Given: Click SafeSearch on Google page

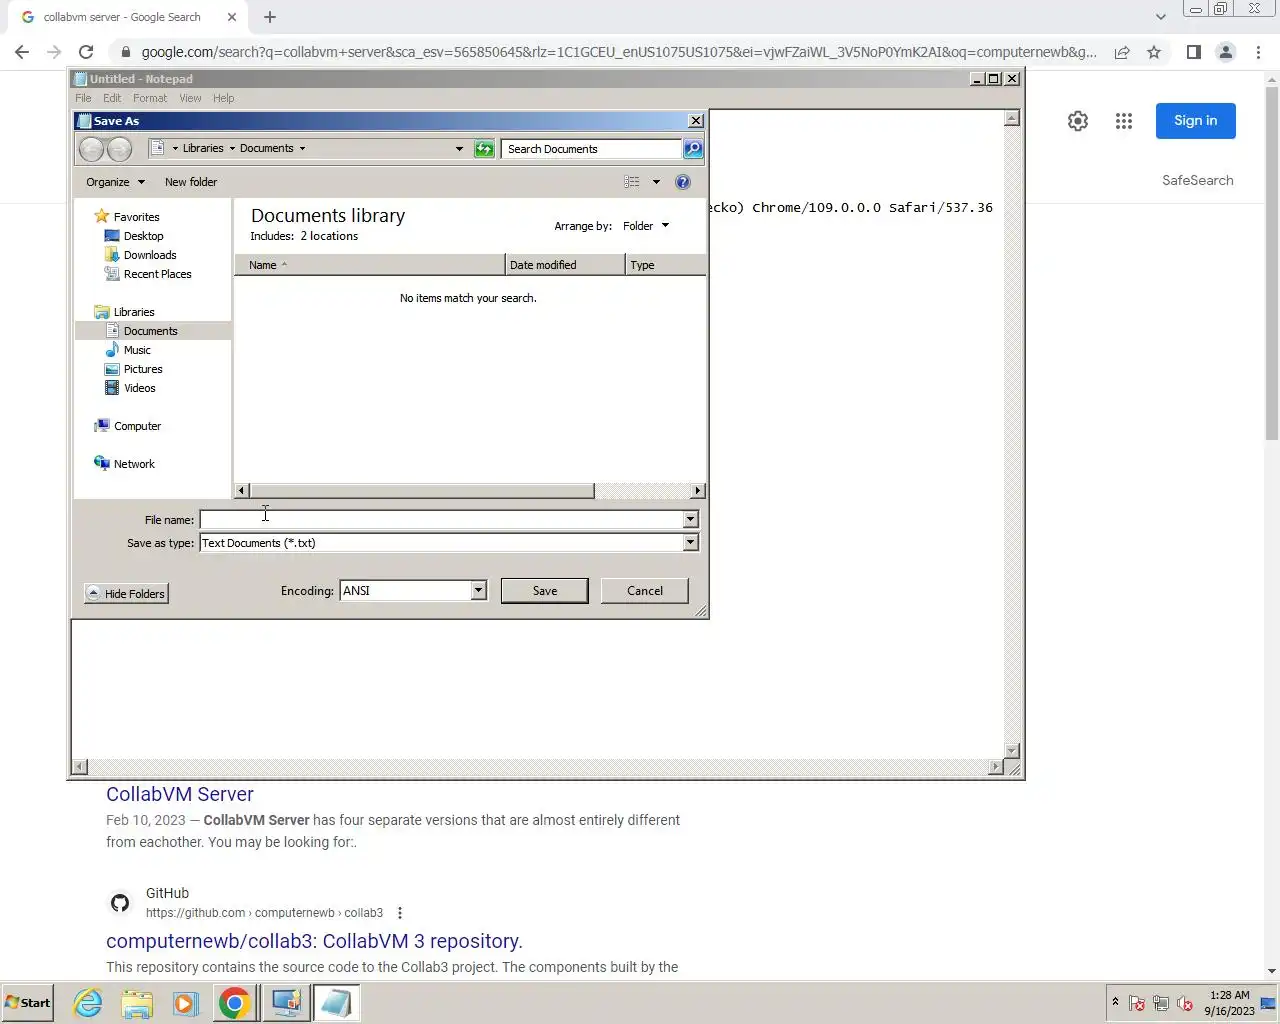Looking at the screenshot, I should [x=1197, y=180].
